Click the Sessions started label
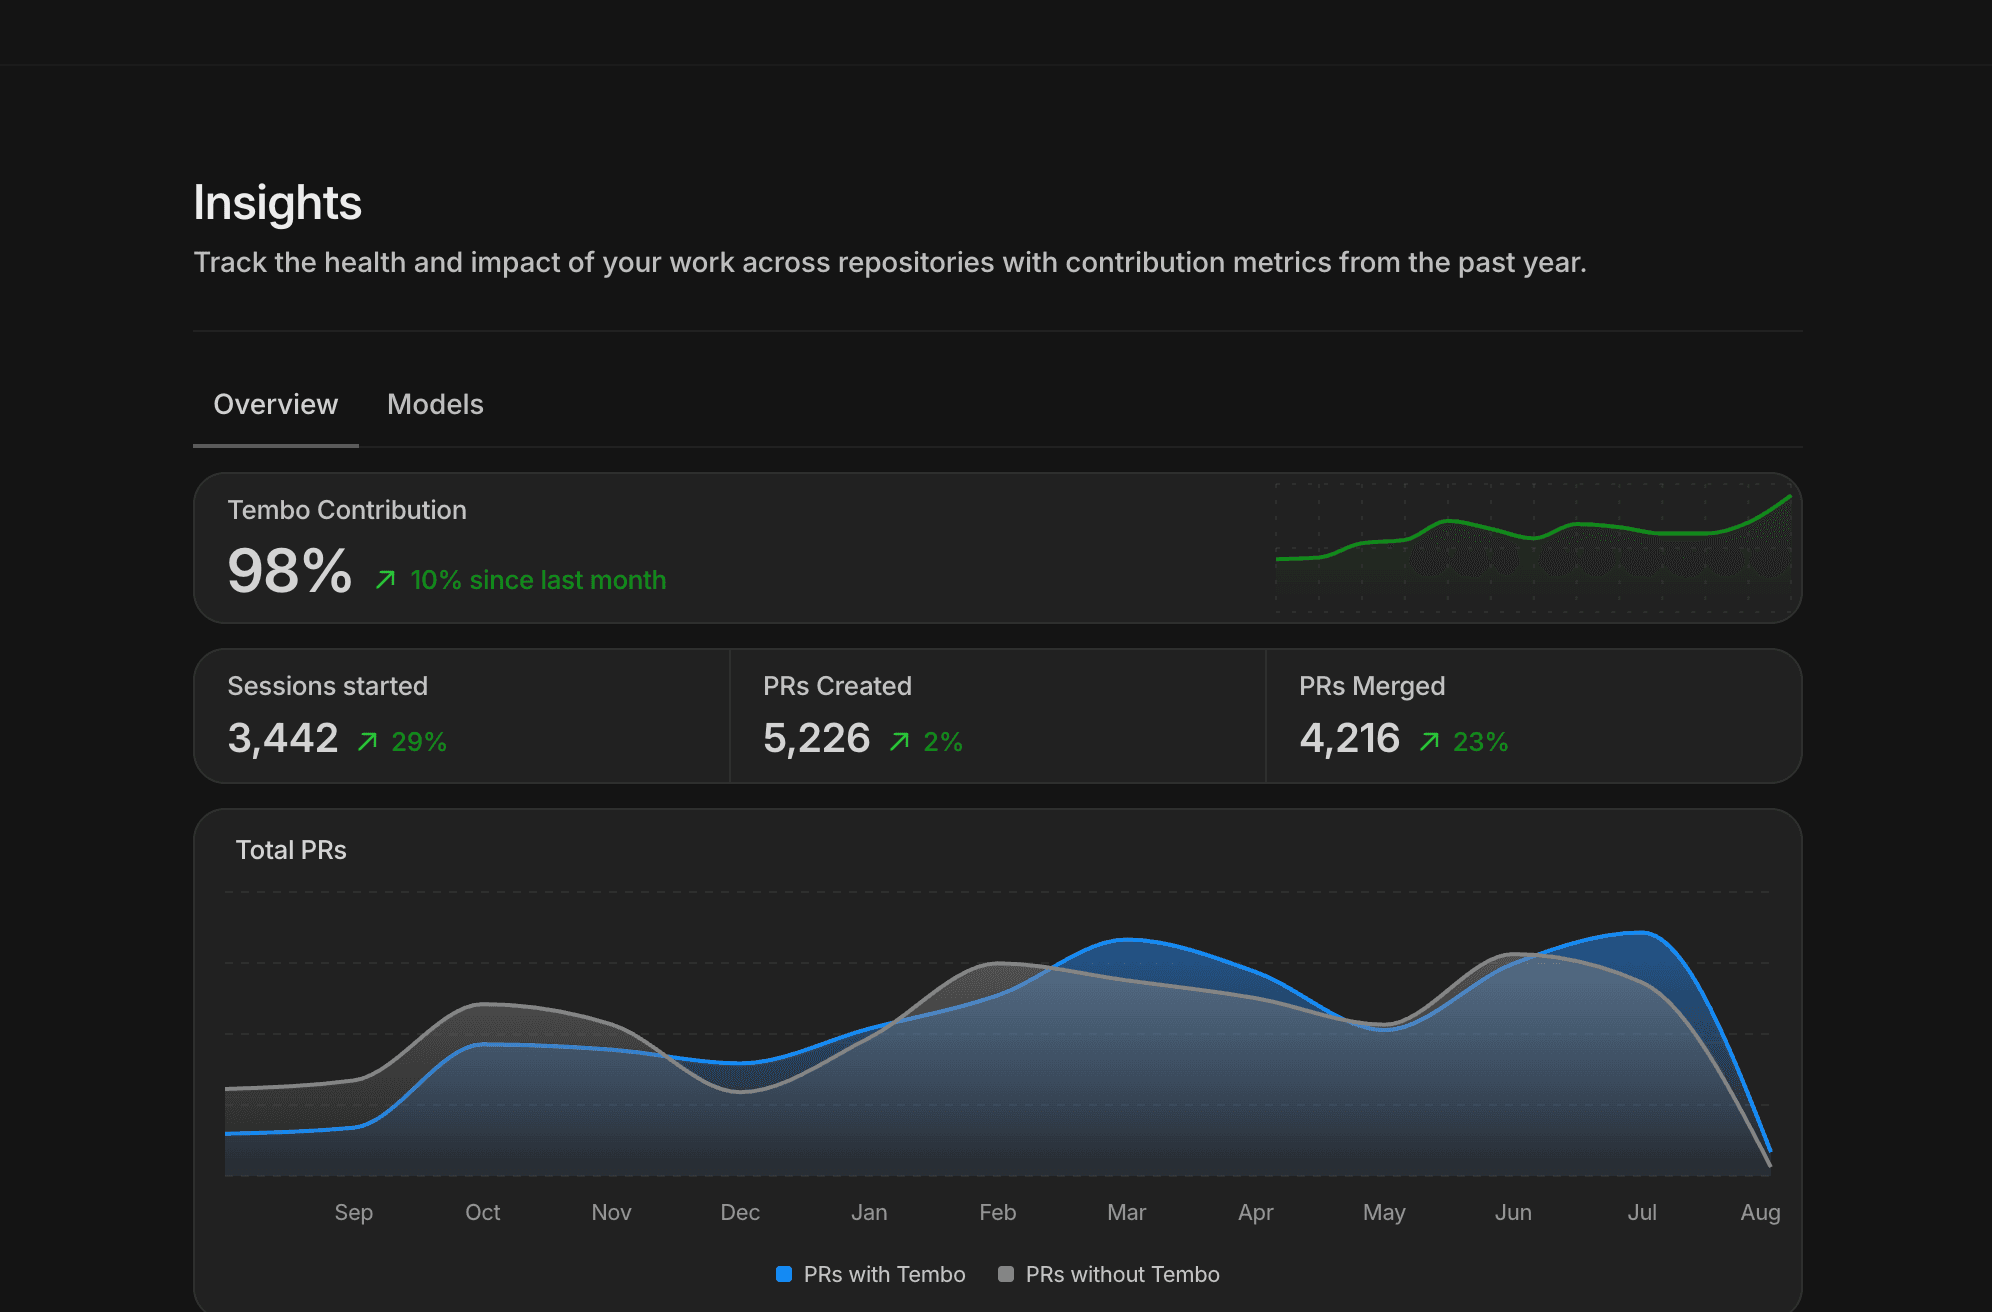Screen dimensions: 1992x1312 tap(328, 686)
